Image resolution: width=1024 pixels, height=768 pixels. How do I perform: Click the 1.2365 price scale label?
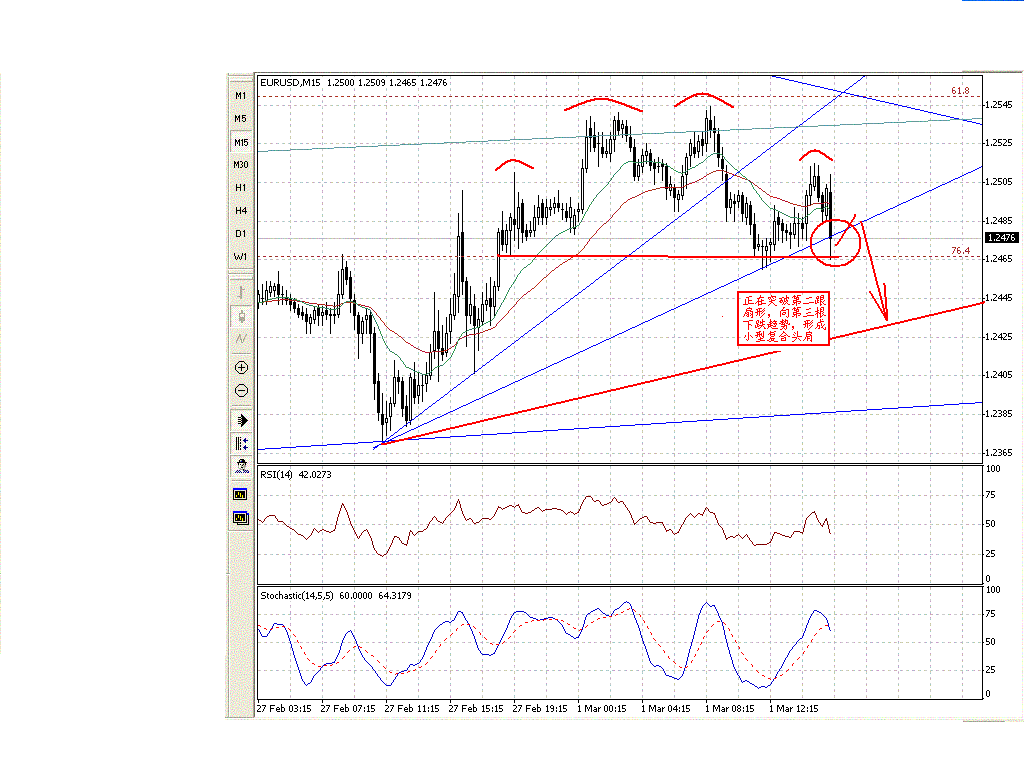[x=999, y=453]
